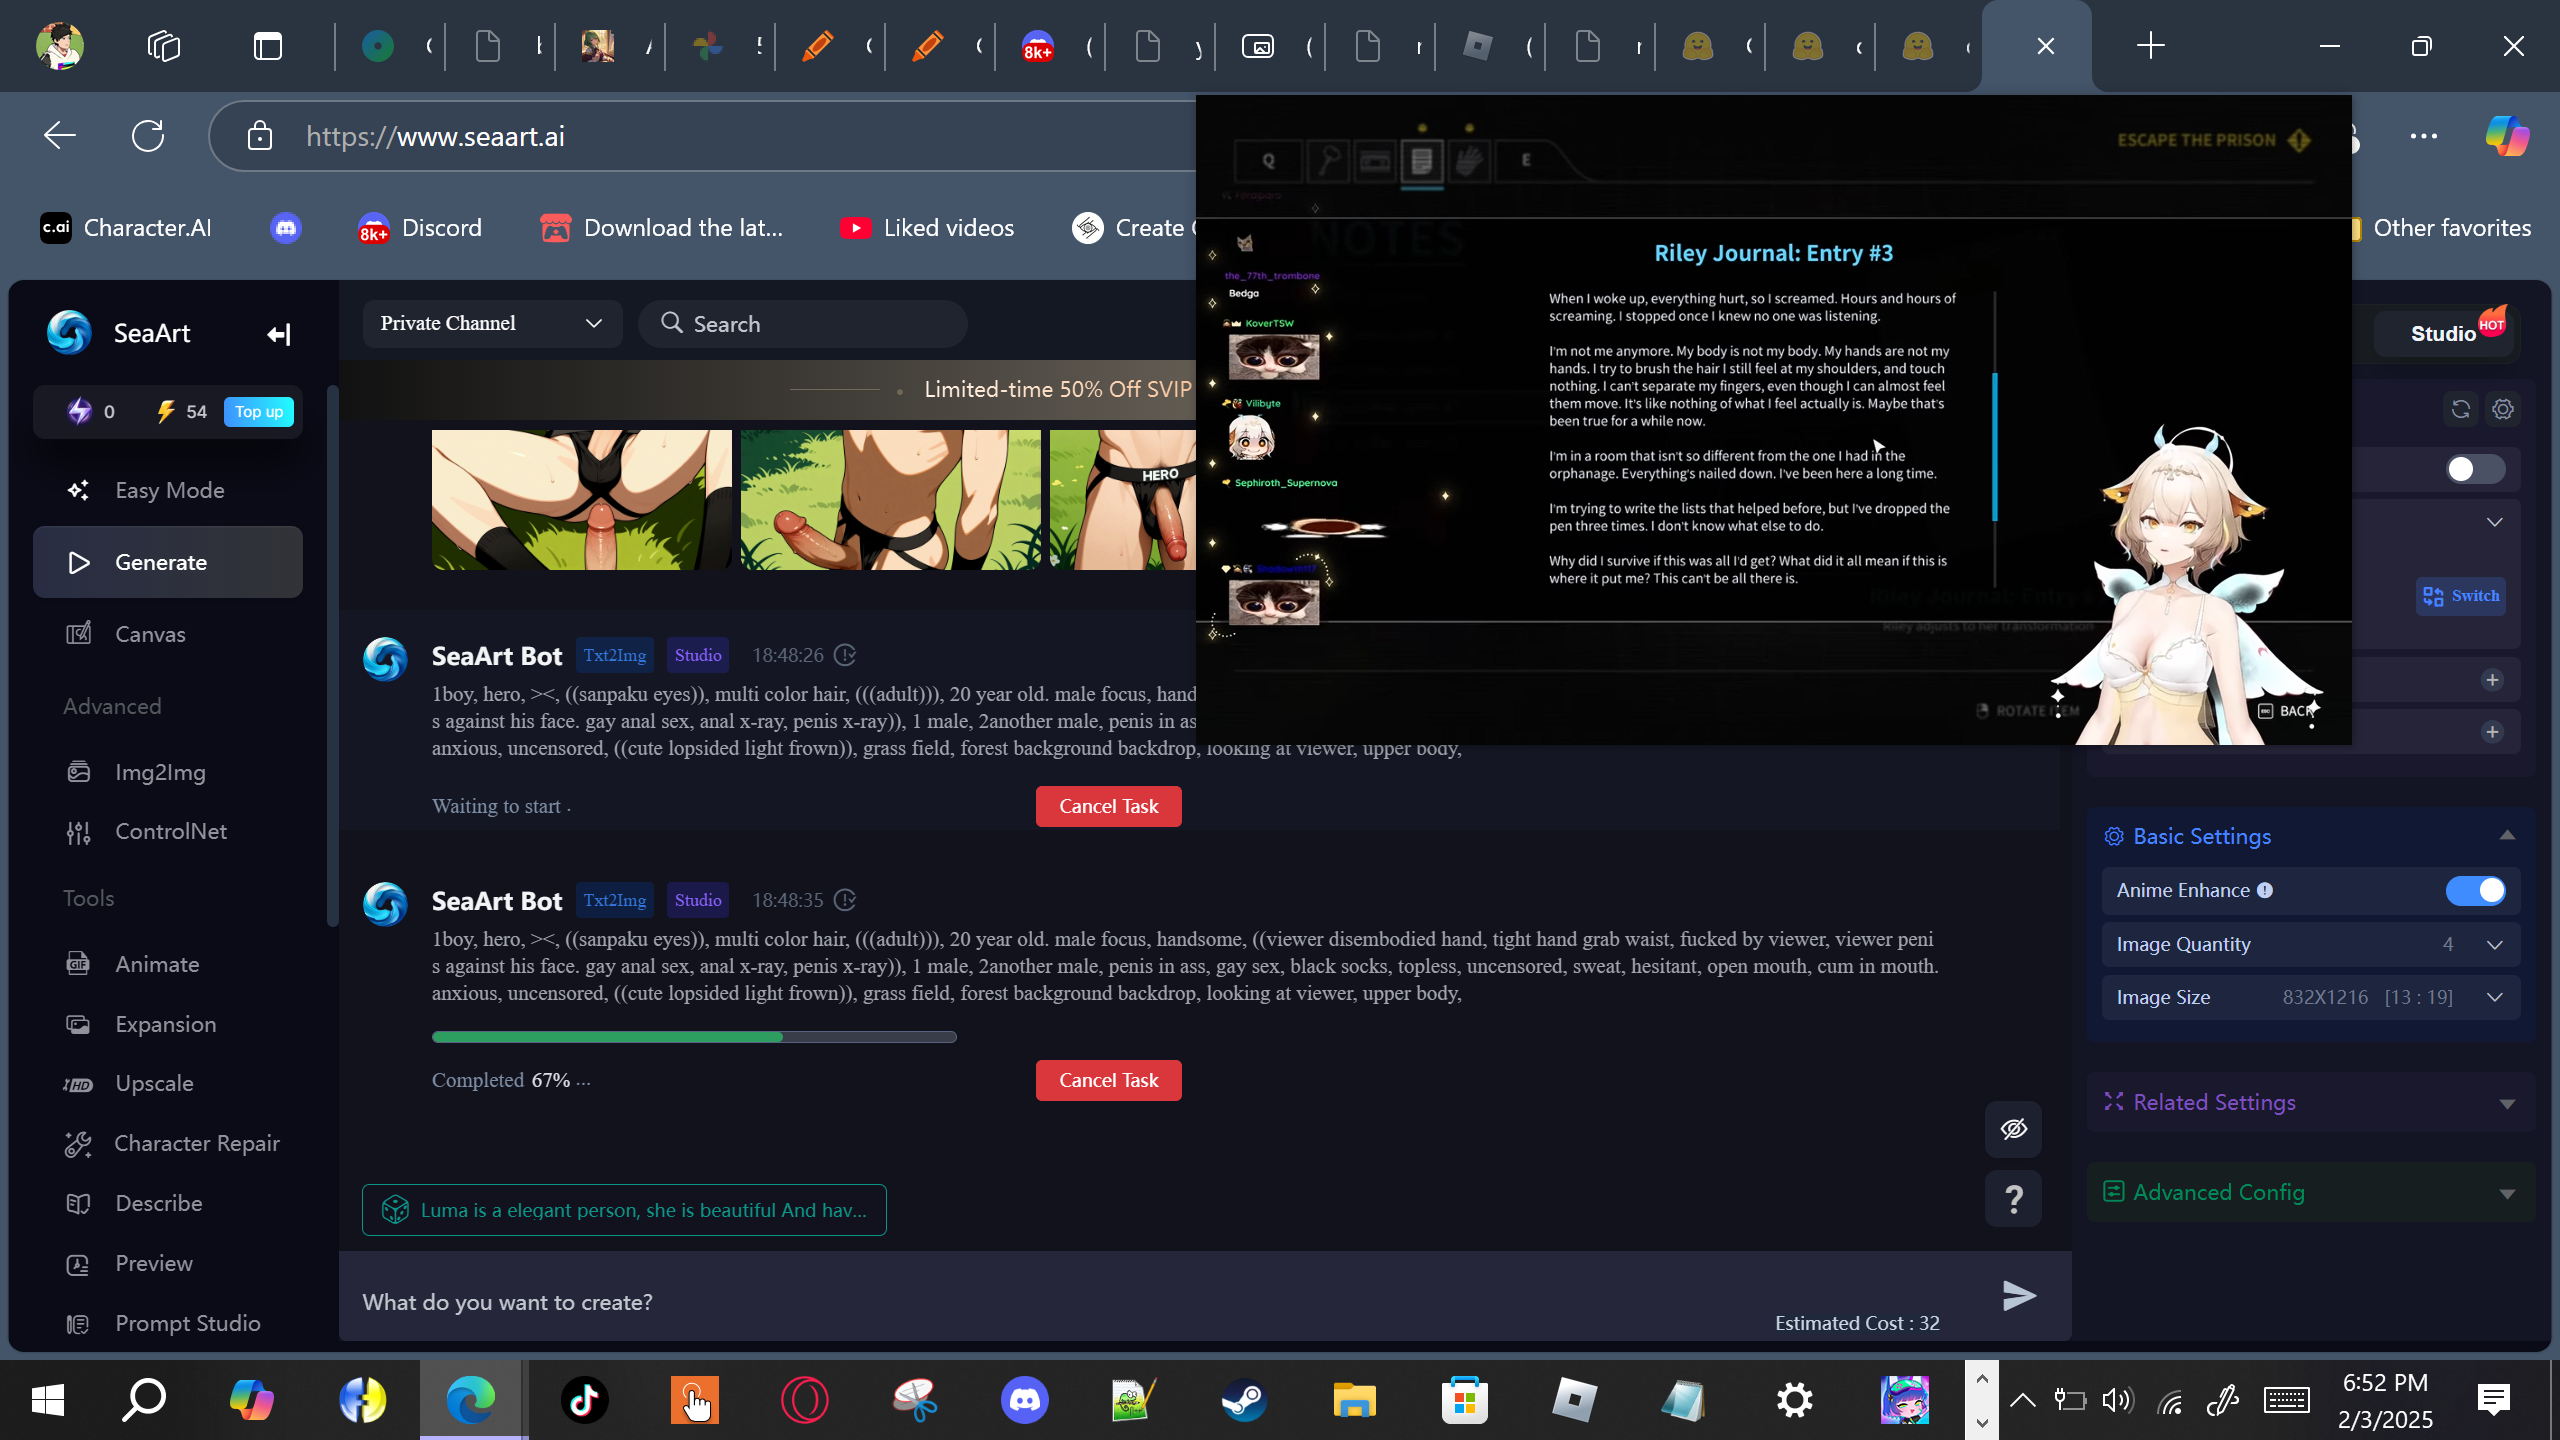The width and height of the screenshot is (2560, 1440).
Task: Open the Animate tool
Action: (x=168, y=964)
